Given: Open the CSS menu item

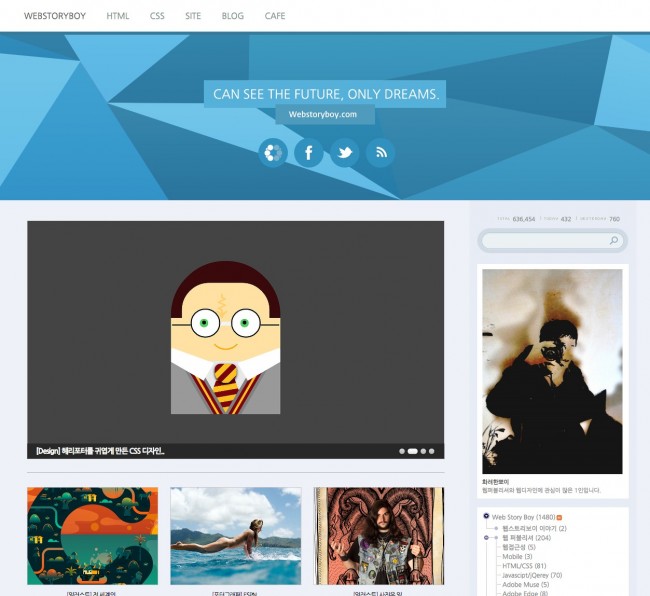Looking at the screenshot, I should (157, 16).
